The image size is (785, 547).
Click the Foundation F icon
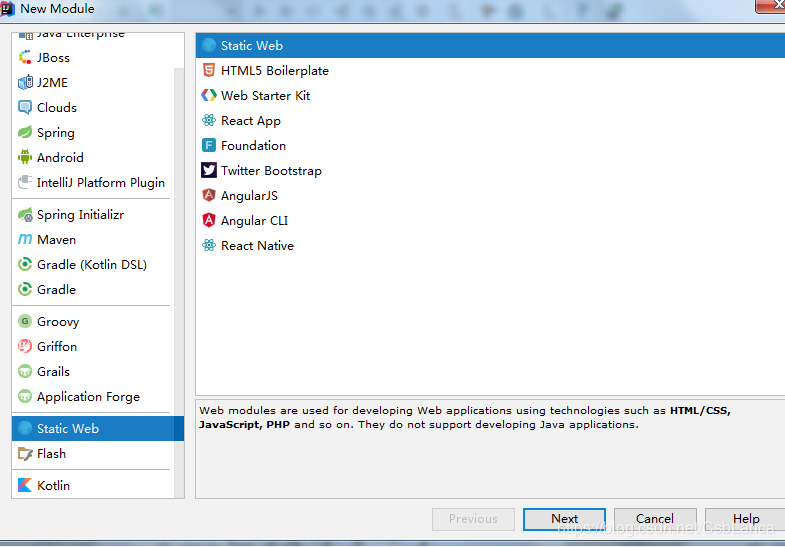[209, 145]
